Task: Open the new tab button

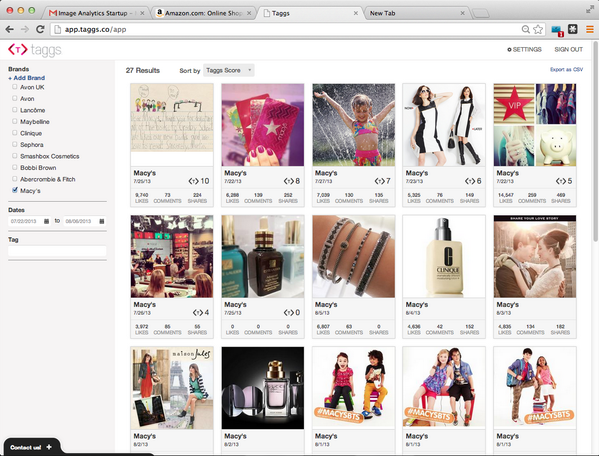Action: (x=481, y=14)
